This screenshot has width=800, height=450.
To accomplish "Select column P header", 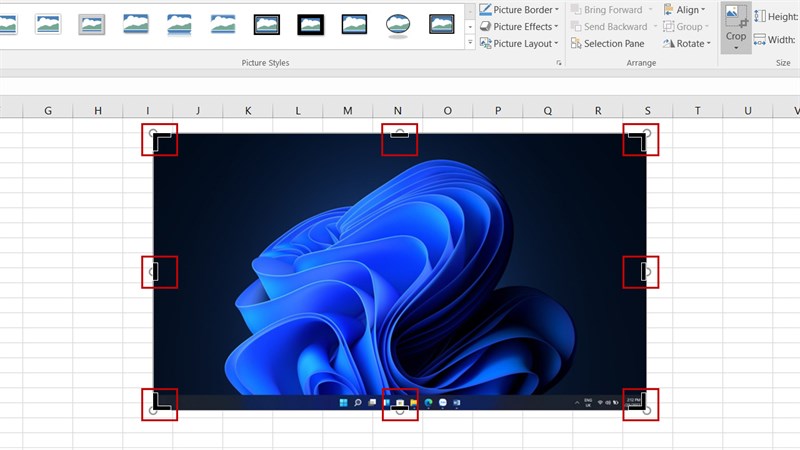I will coord(498,111).
